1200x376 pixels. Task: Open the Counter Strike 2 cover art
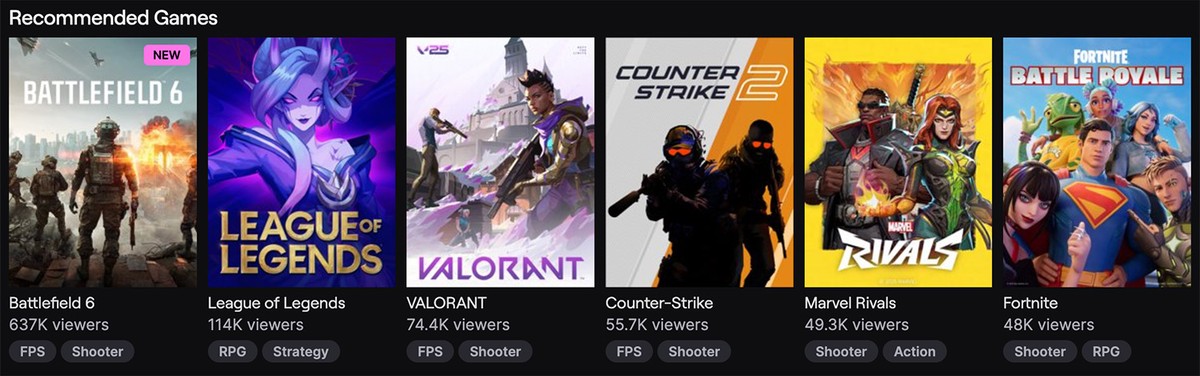(699, 162)
